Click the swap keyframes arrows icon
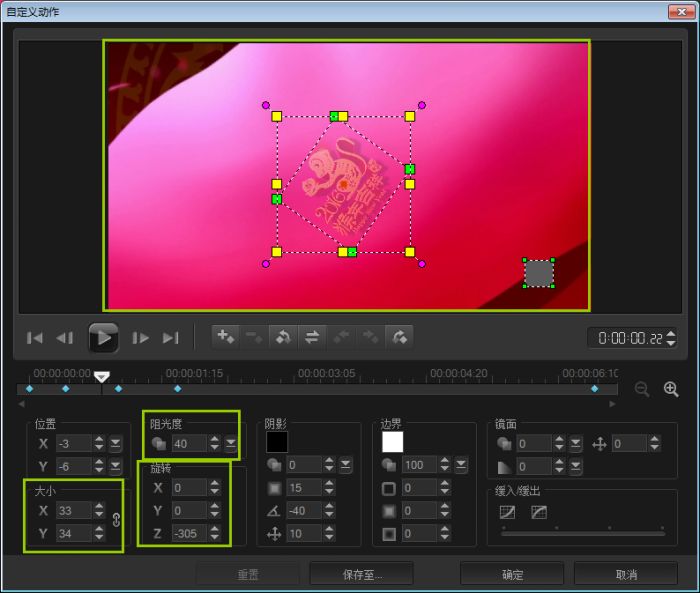Viewport: 700px width, 593px height. tap(312, 337)
